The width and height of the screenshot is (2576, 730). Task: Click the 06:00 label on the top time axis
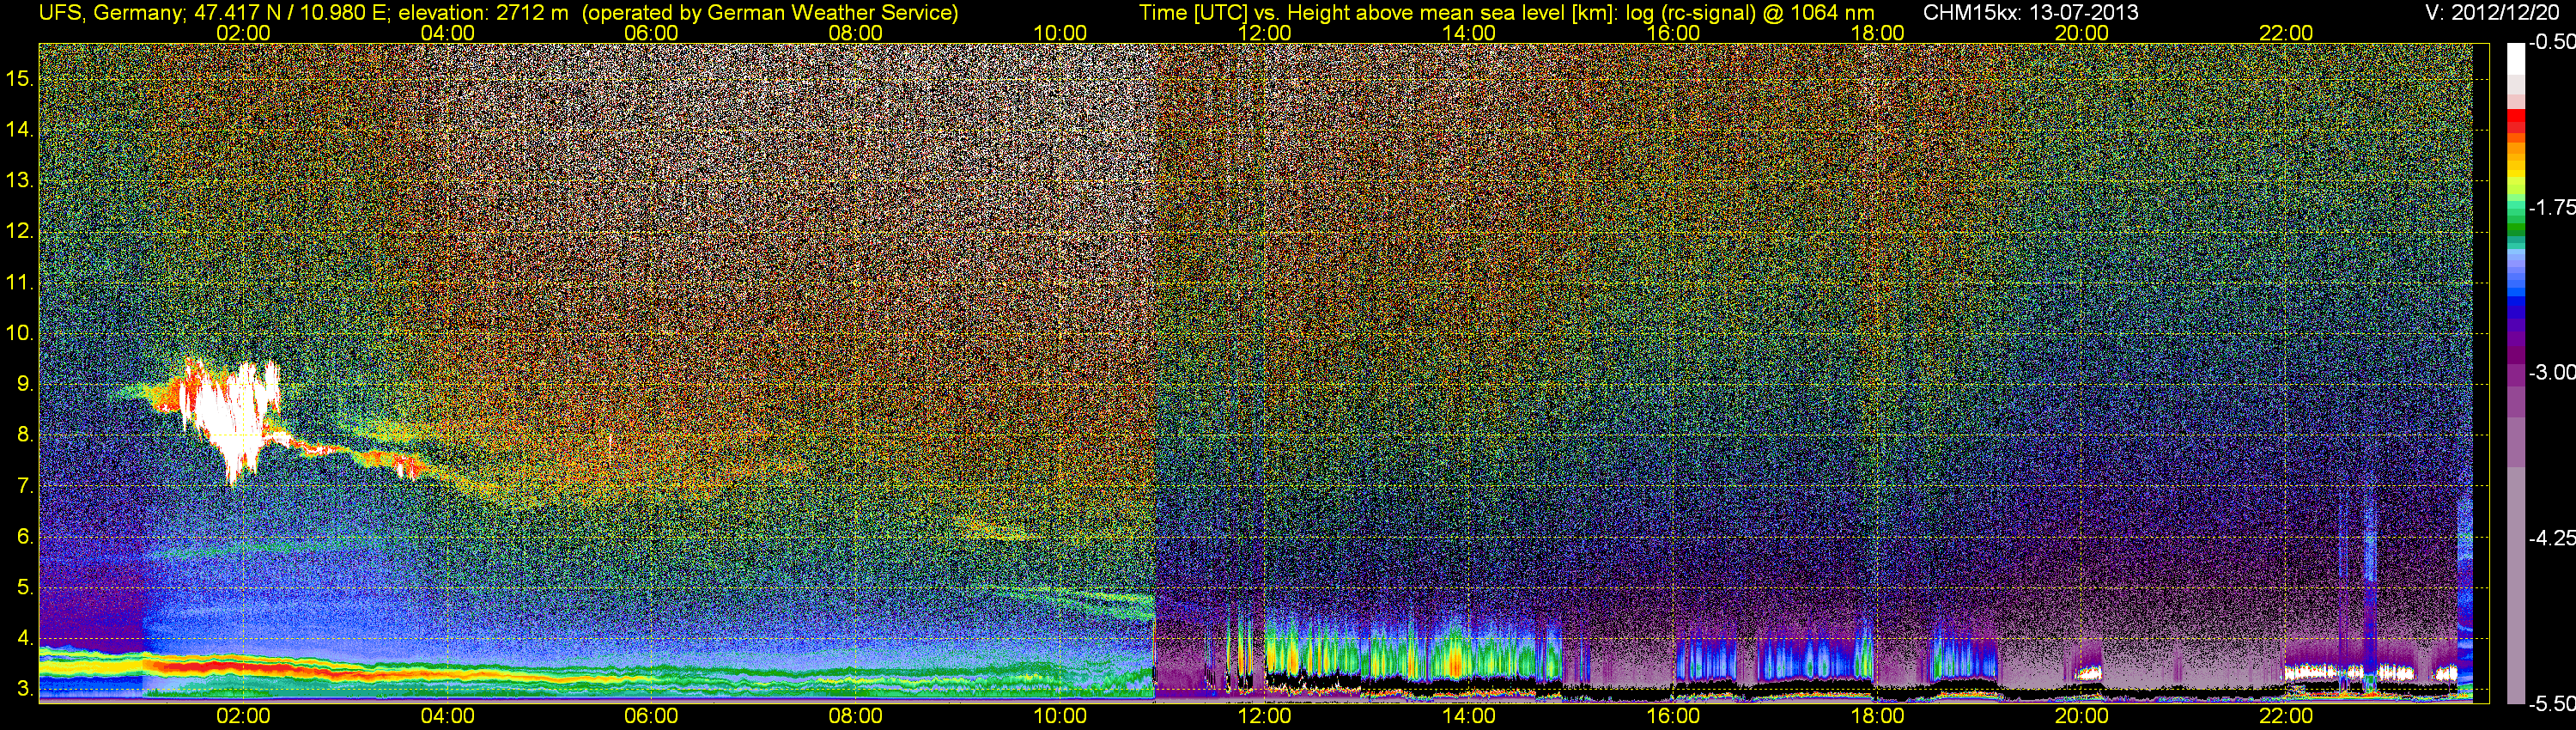651,33
